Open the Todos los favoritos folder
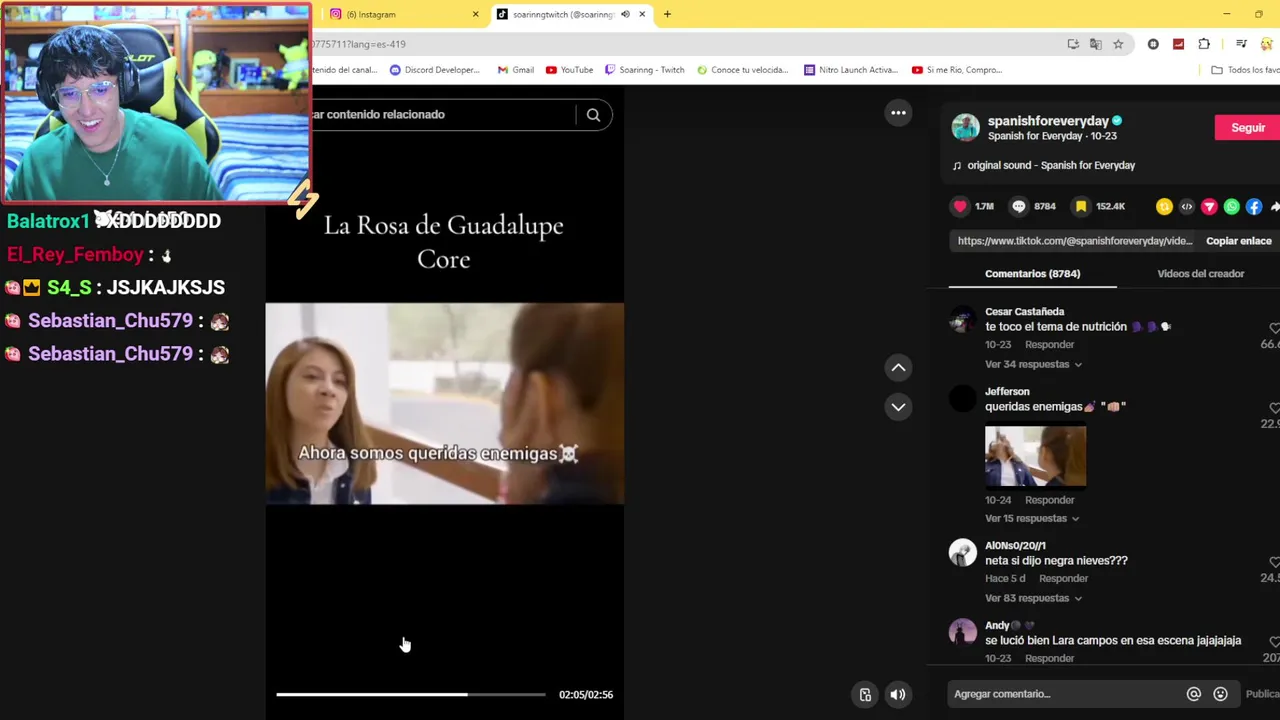Image resolution: width=1280 pixels, height=720 pixels. [1245, 70]
